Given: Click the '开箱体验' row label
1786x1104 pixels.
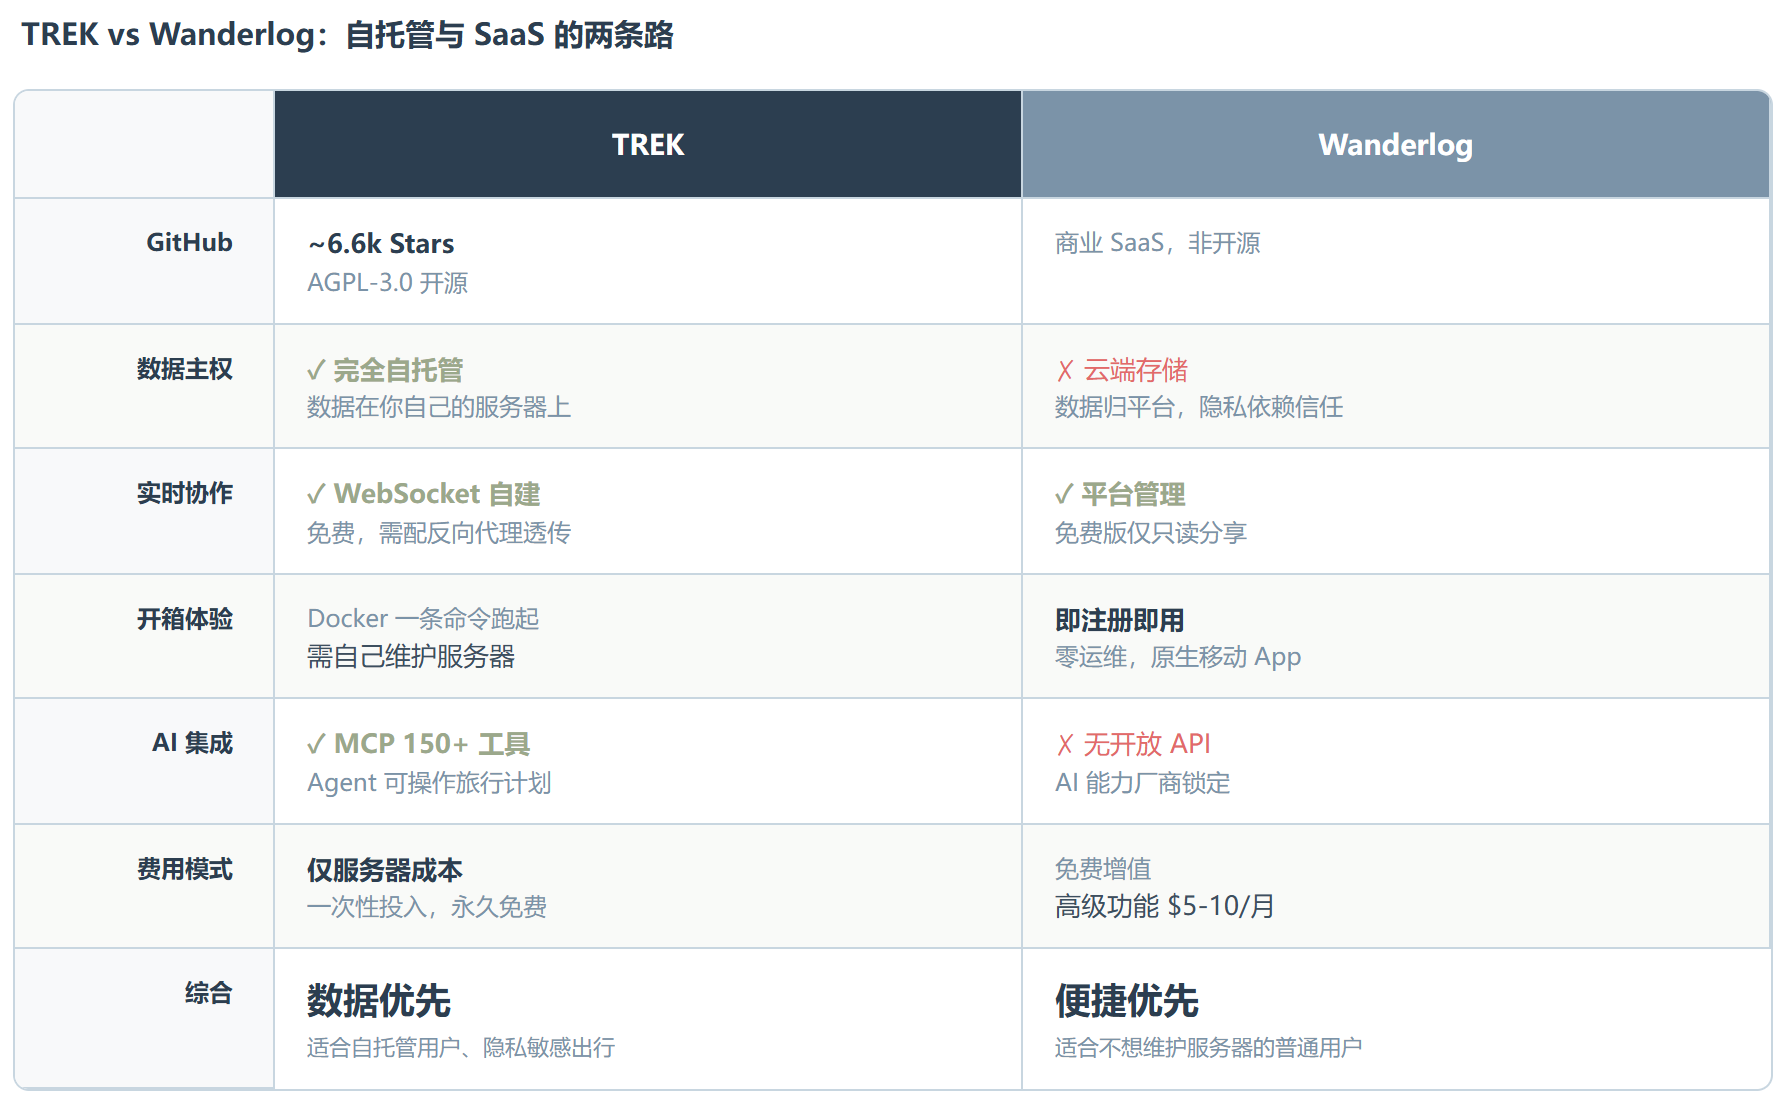Looking at the screenshot, I should point(185,618).
